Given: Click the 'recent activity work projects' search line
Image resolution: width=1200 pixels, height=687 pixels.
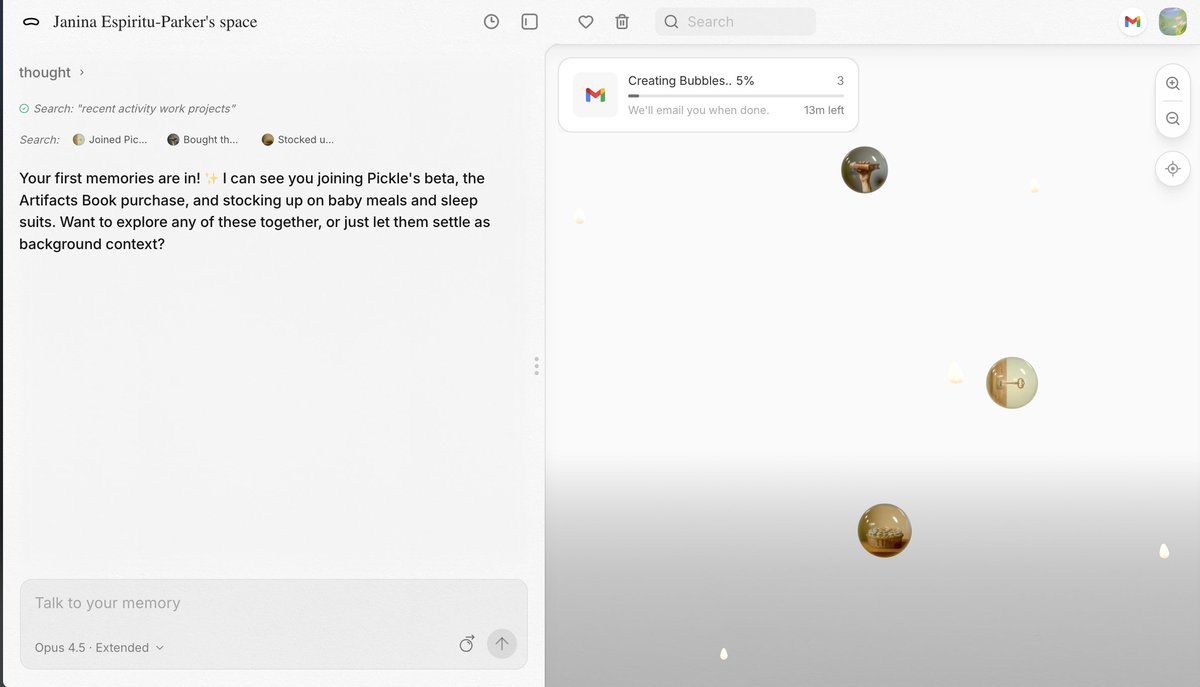Looking at the screenshot, I should (x=127, y=108).
